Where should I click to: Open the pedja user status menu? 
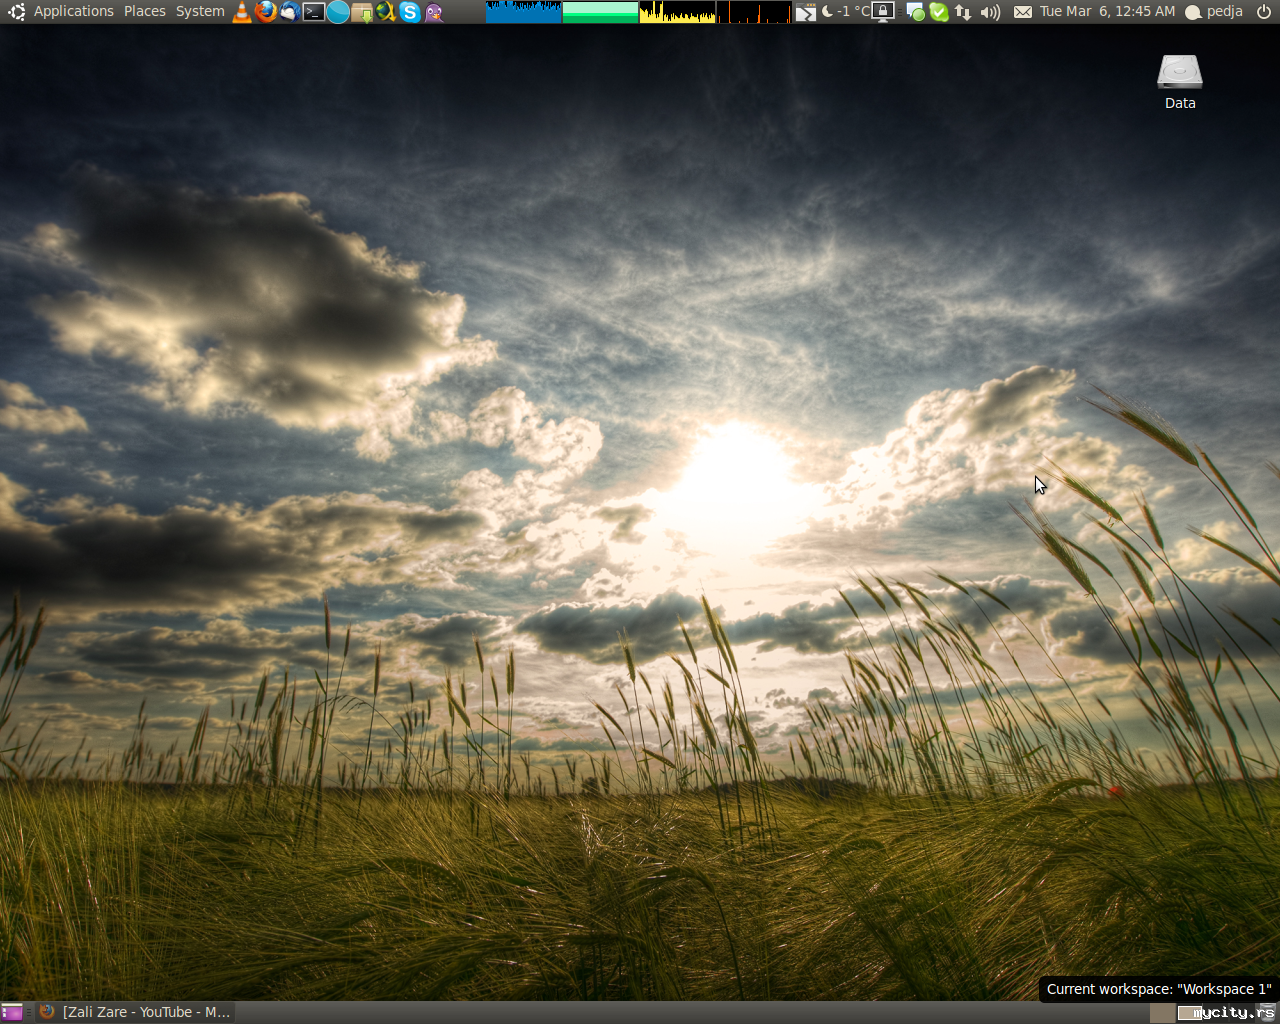(1214, 12)
